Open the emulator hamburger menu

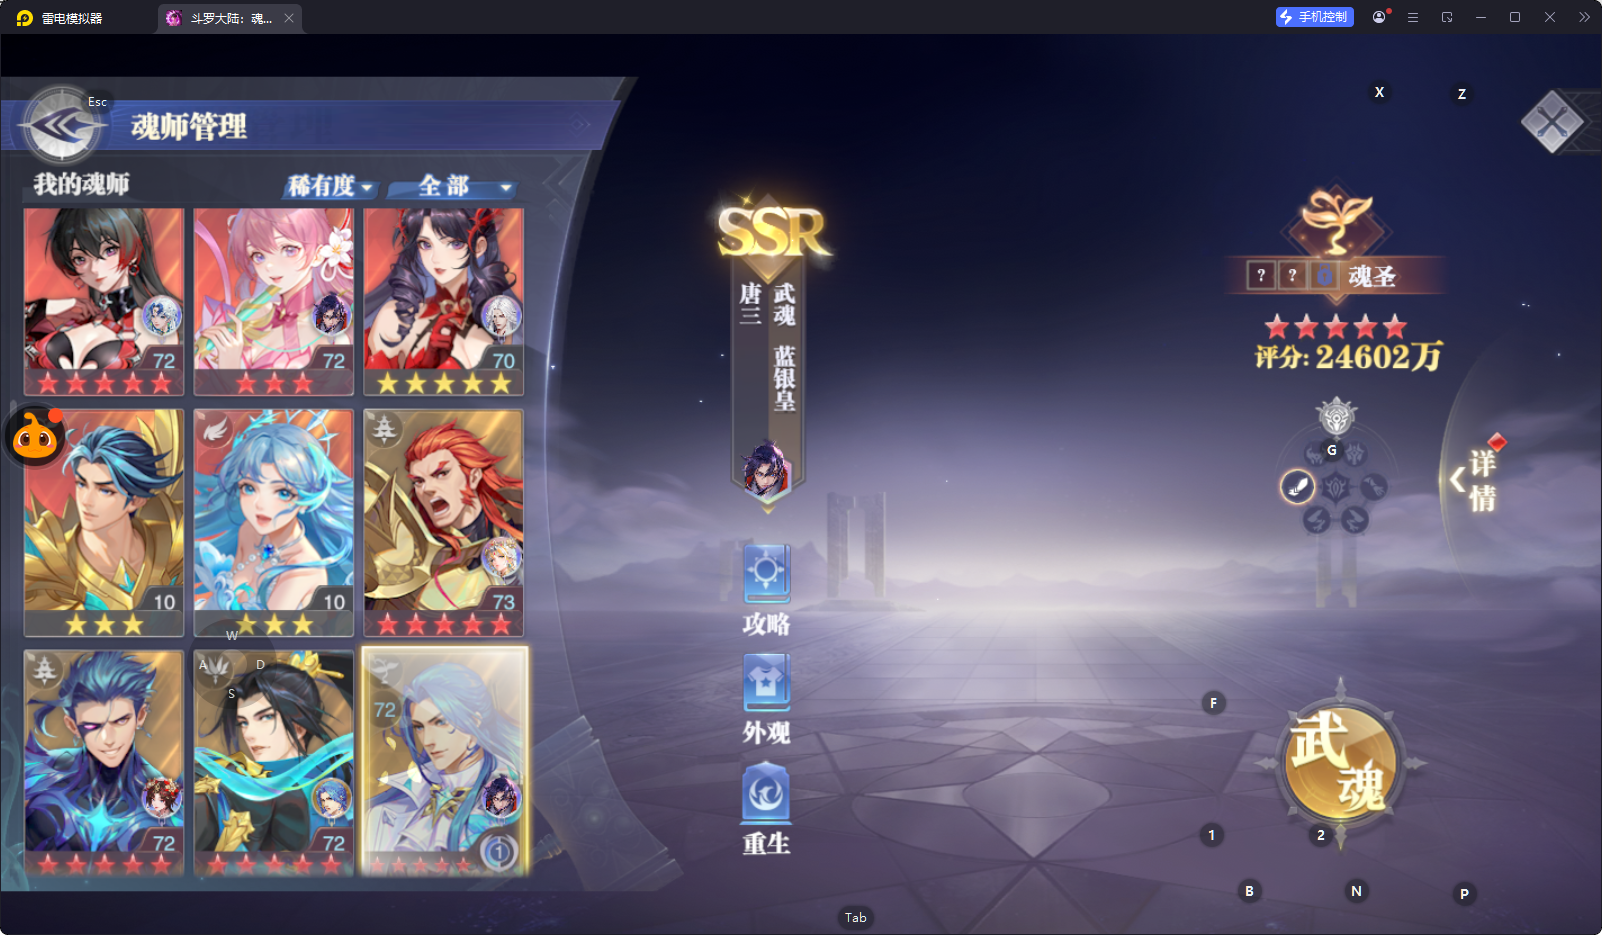1413,17
